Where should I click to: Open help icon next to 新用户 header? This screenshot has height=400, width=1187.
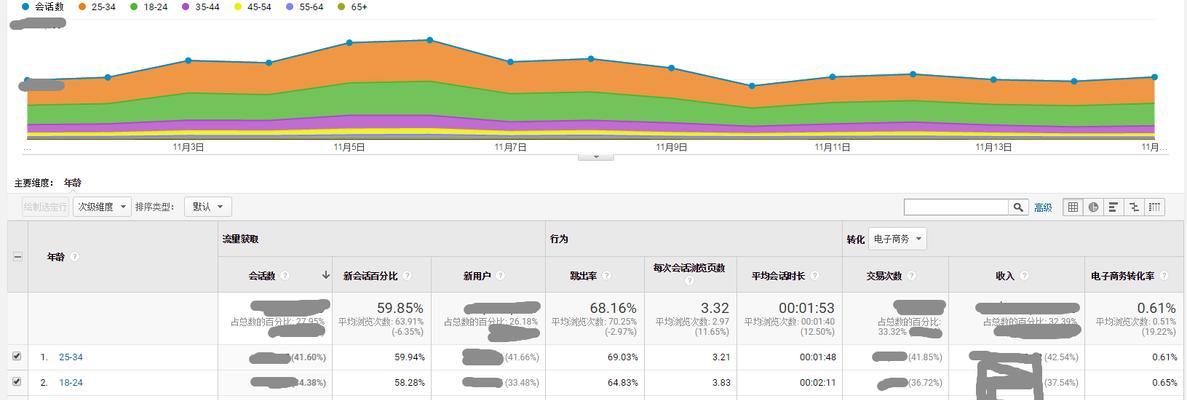click(x=500, y=276)
